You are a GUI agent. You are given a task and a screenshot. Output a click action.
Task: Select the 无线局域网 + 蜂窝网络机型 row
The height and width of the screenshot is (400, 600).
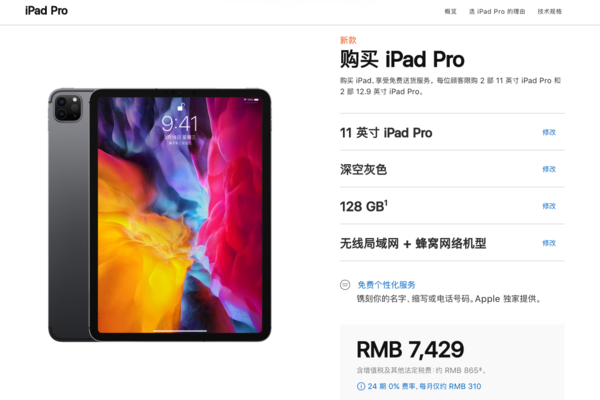click(x=452, y=243)
